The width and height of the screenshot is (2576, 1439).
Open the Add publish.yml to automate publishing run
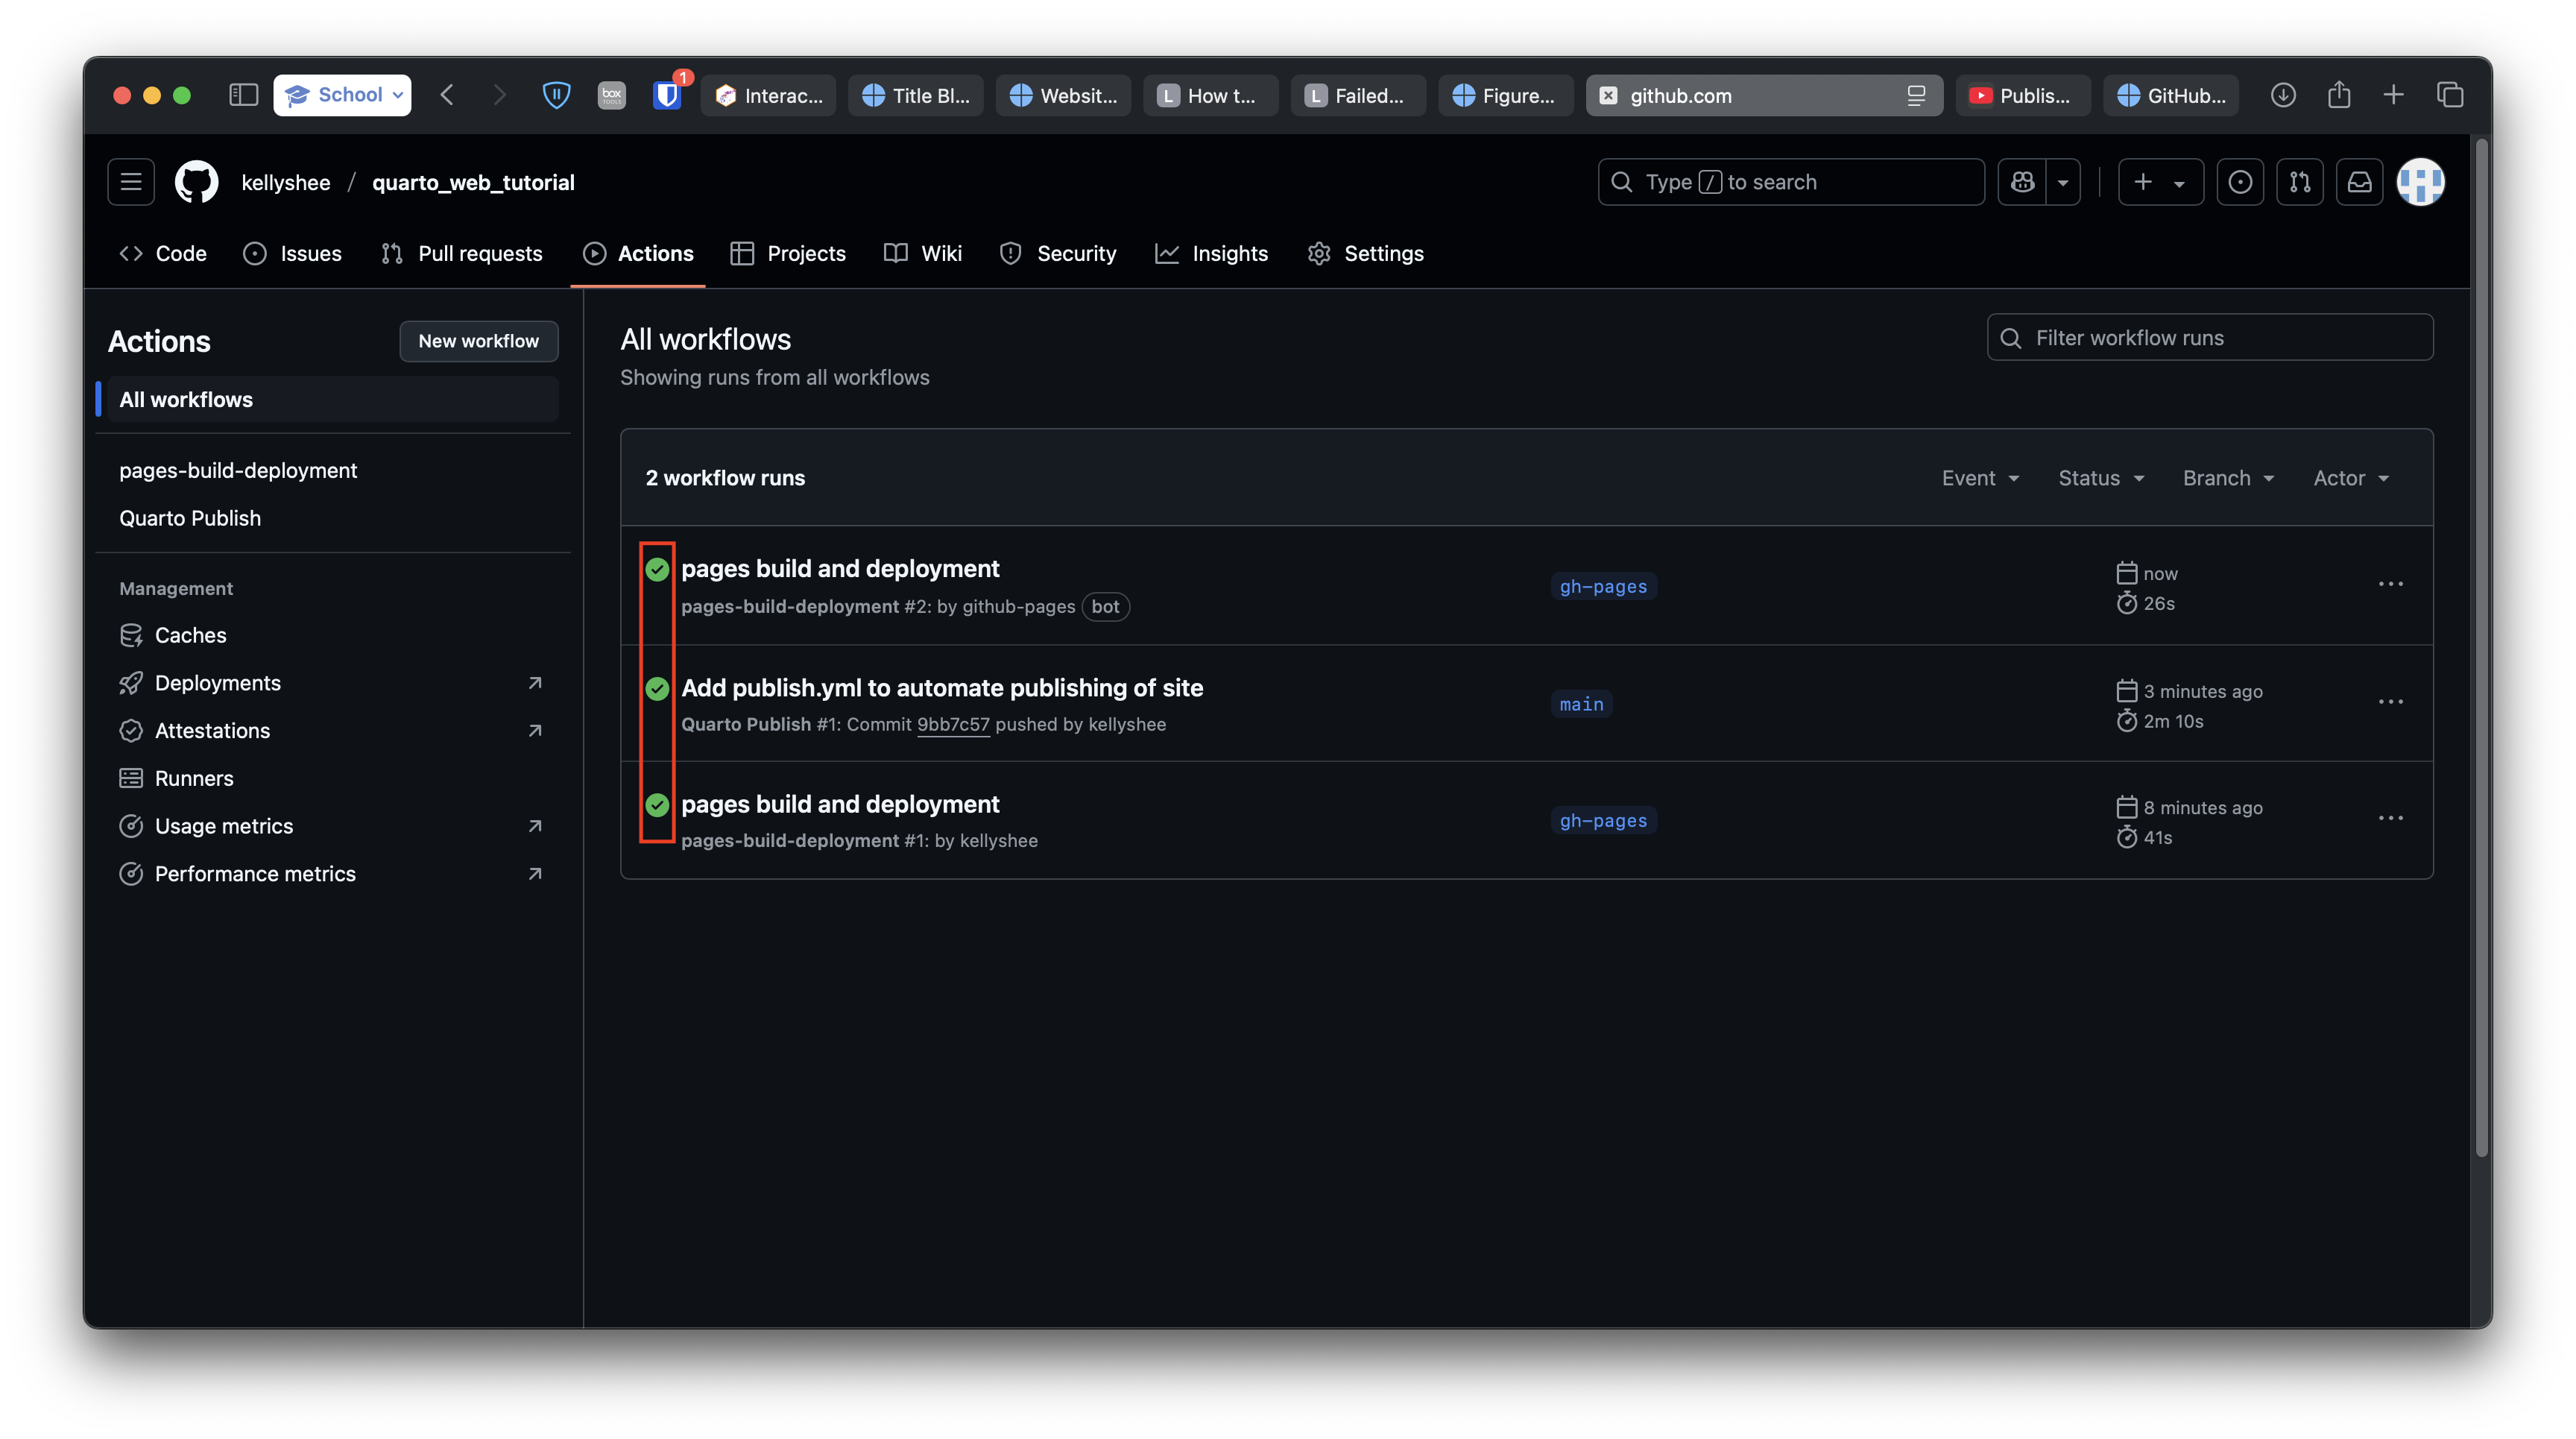[x=942, y=688]
